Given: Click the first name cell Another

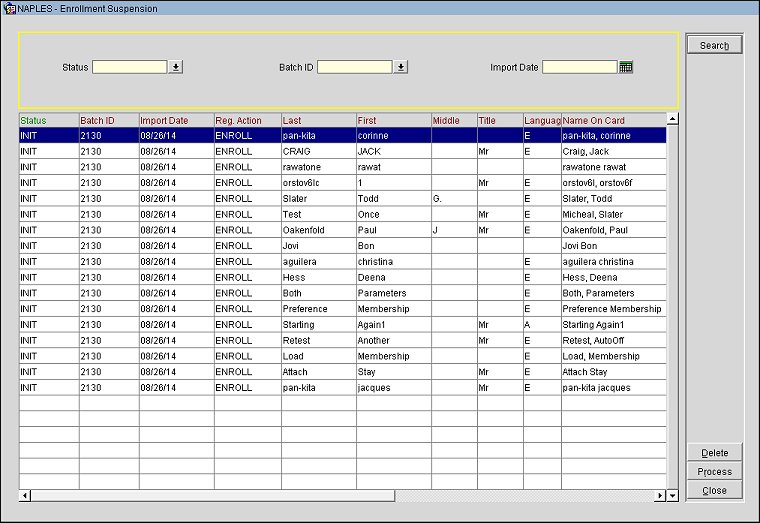Looking at the screenshot, I should [394, 340].
